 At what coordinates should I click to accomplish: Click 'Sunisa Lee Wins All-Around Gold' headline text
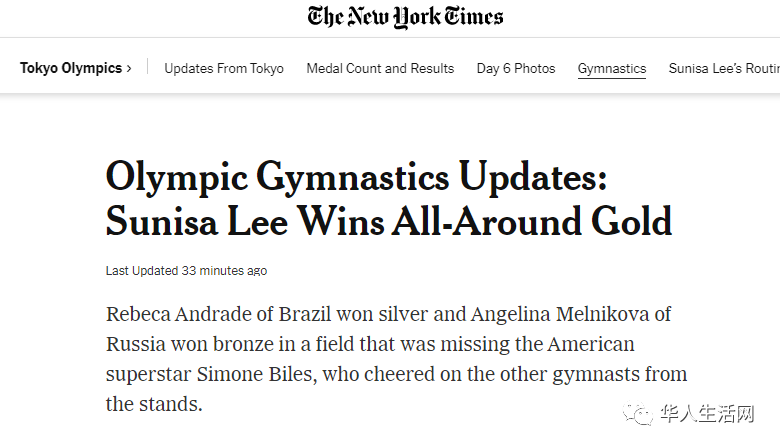389,221
